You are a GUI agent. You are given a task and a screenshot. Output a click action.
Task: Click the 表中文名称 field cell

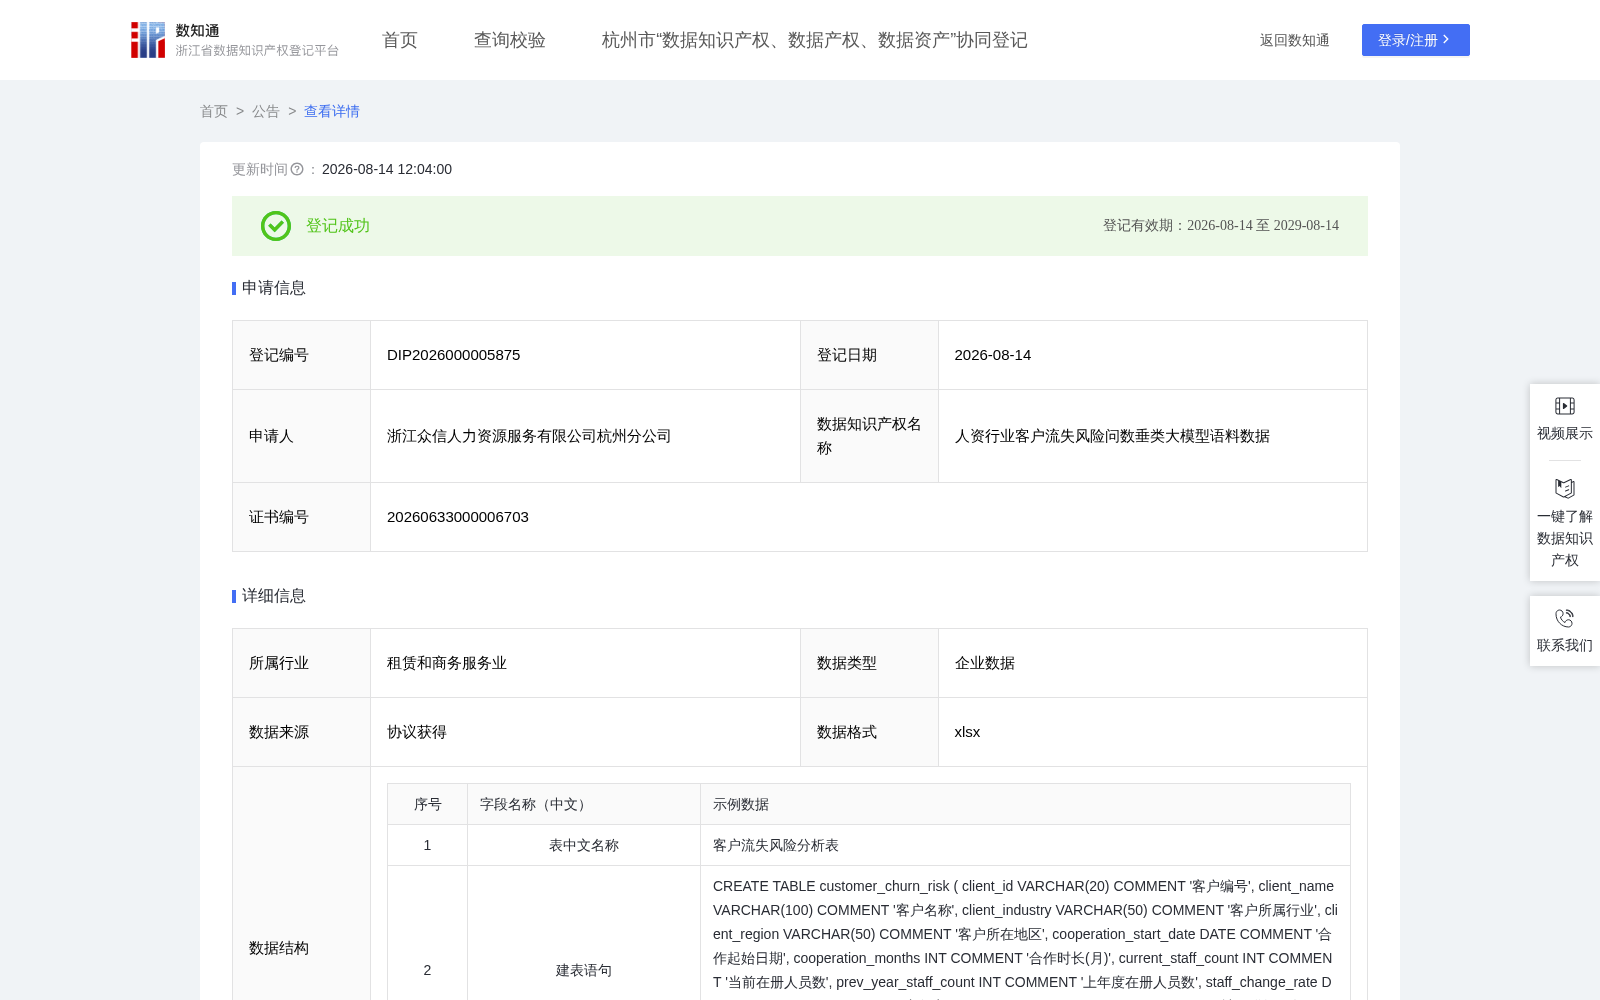[x=584, y=845]
